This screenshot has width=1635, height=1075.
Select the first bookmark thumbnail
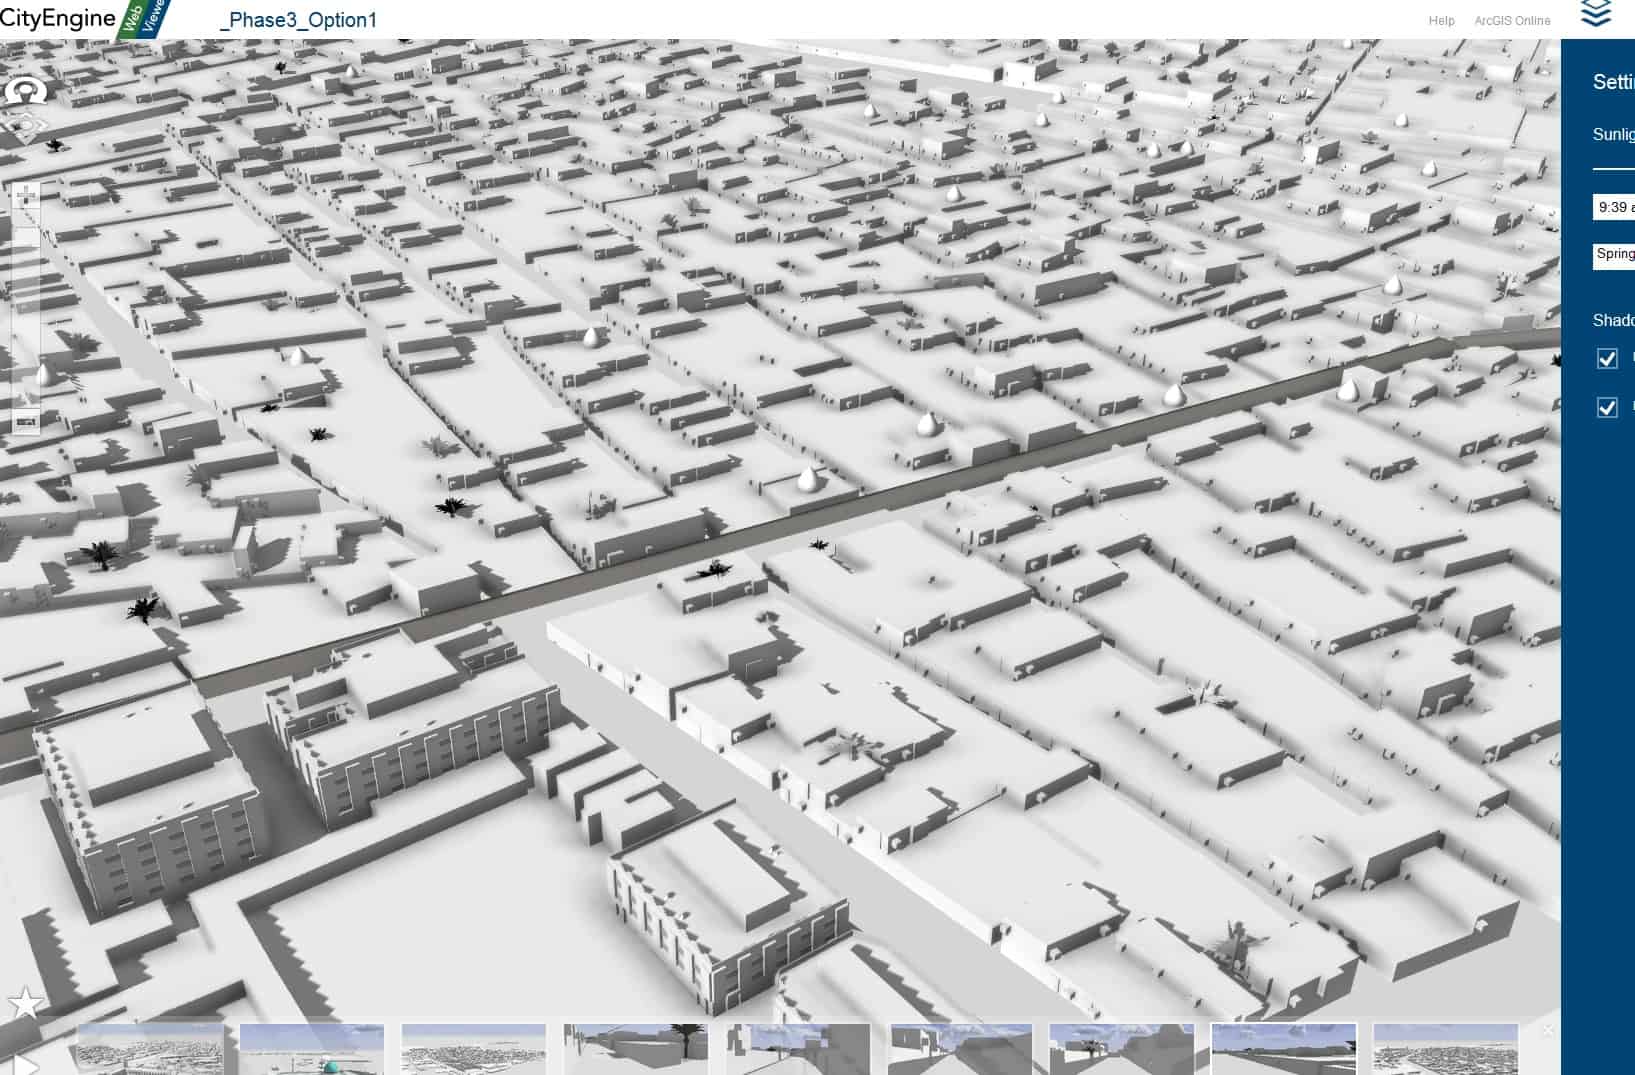(x=151, y=1049)
